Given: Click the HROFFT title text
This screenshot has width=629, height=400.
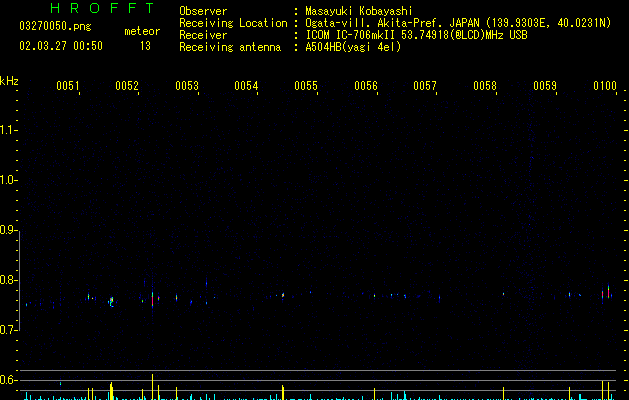Looking at the screenshot, I should pos(102,8).
